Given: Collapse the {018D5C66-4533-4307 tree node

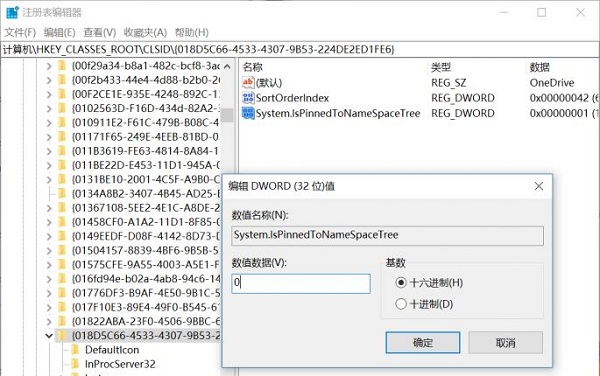Looking at the screenshot, I should 49,336.
